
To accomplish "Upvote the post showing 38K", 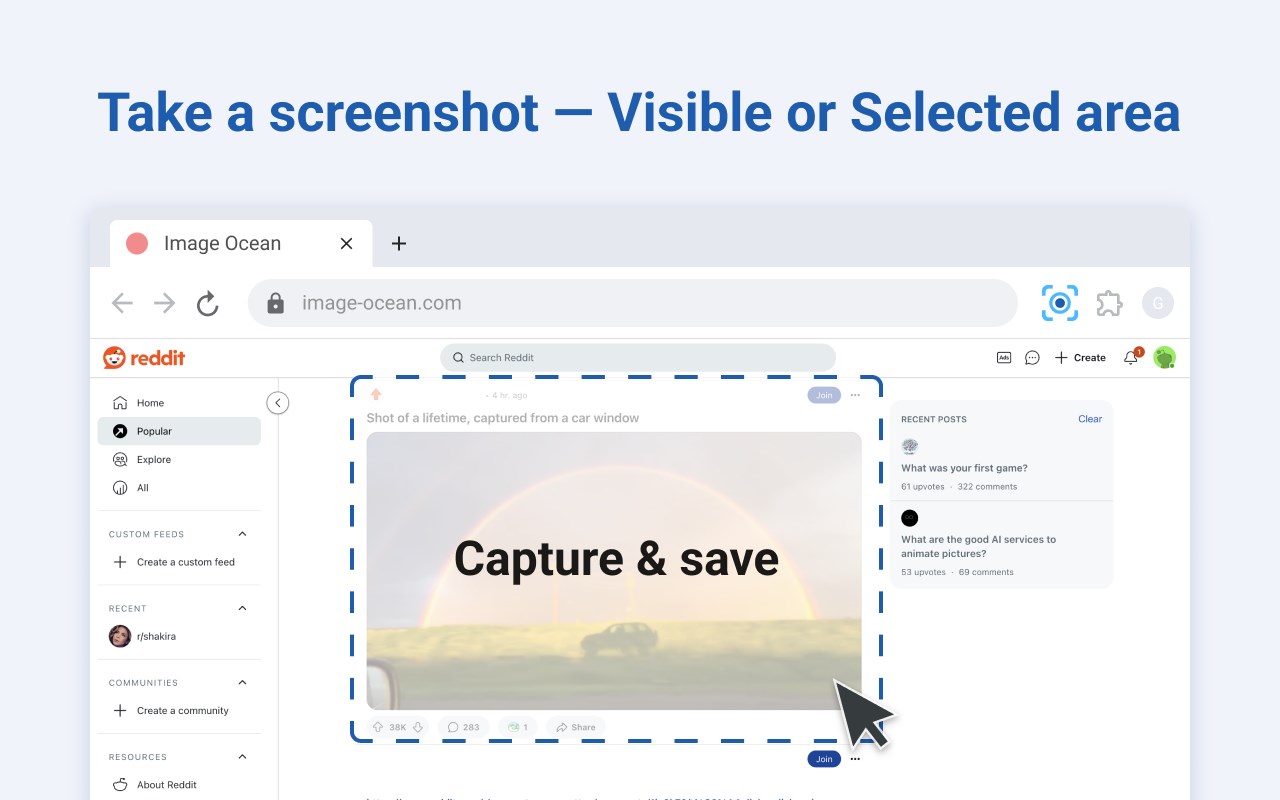I will 378,727.
